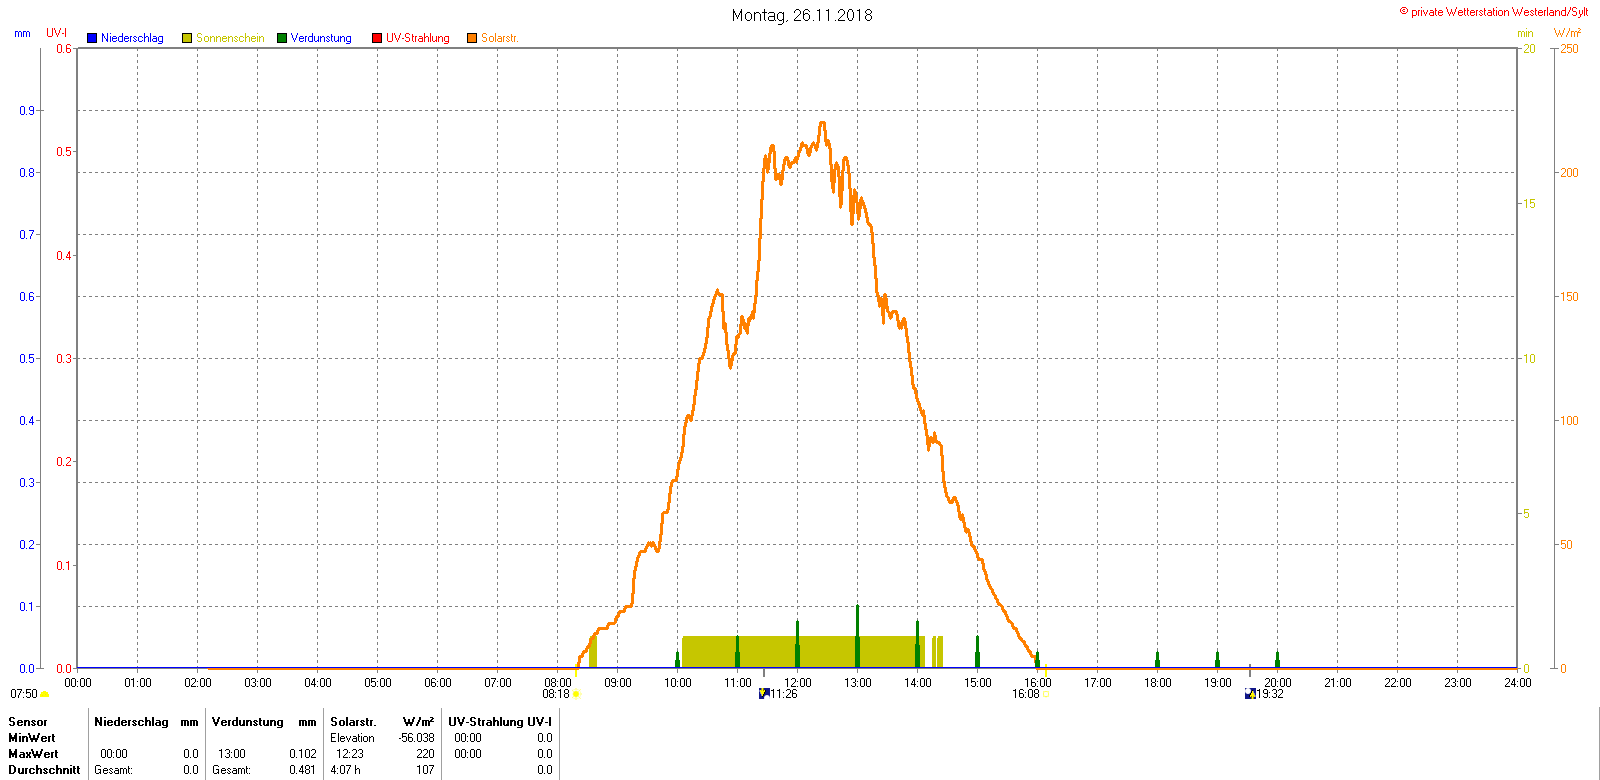This screenshot has height=780, width=1600.
Task: Click the Durchschnitt row label
Action: point(44,770)
